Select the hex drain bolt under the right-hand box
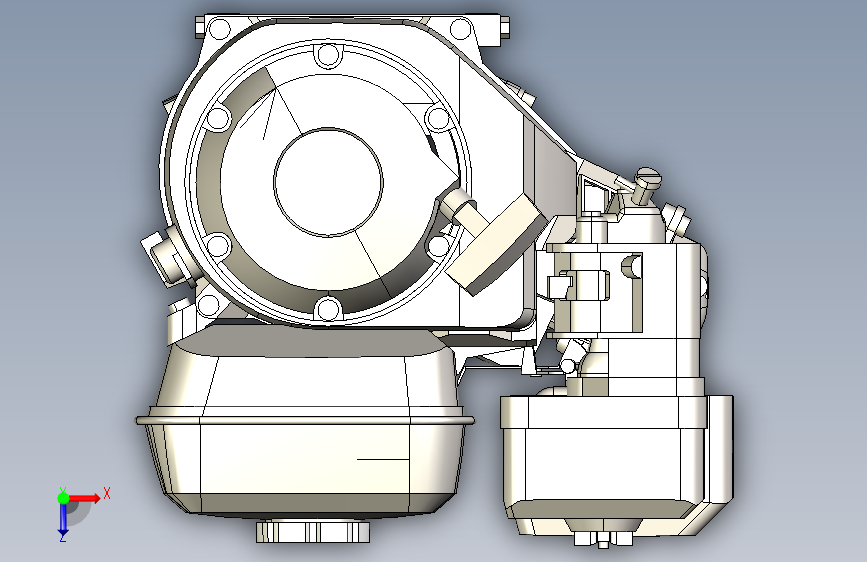The width and height of the screenshot is (867, 562). pyautogui.click(x=603, y=539)
